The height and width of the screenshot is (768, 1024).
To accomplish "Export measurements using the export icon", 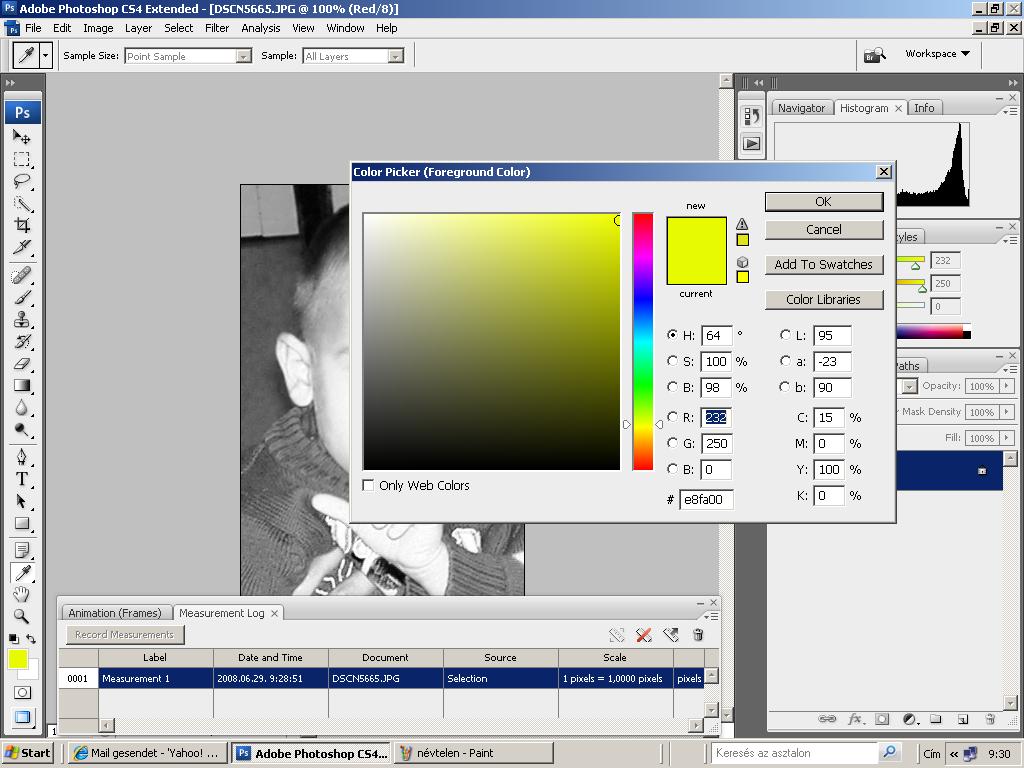I will [x=670, y=634].
